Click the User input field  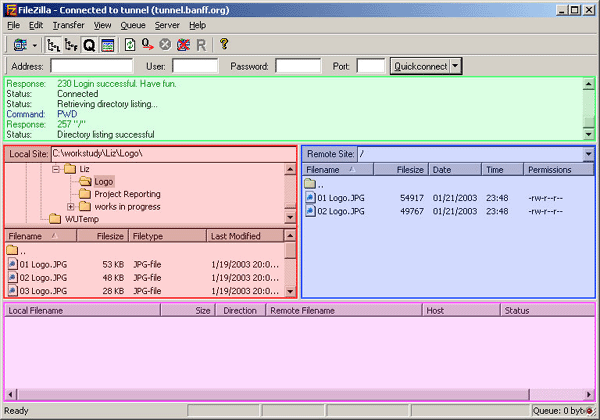[x=195, y=66]
